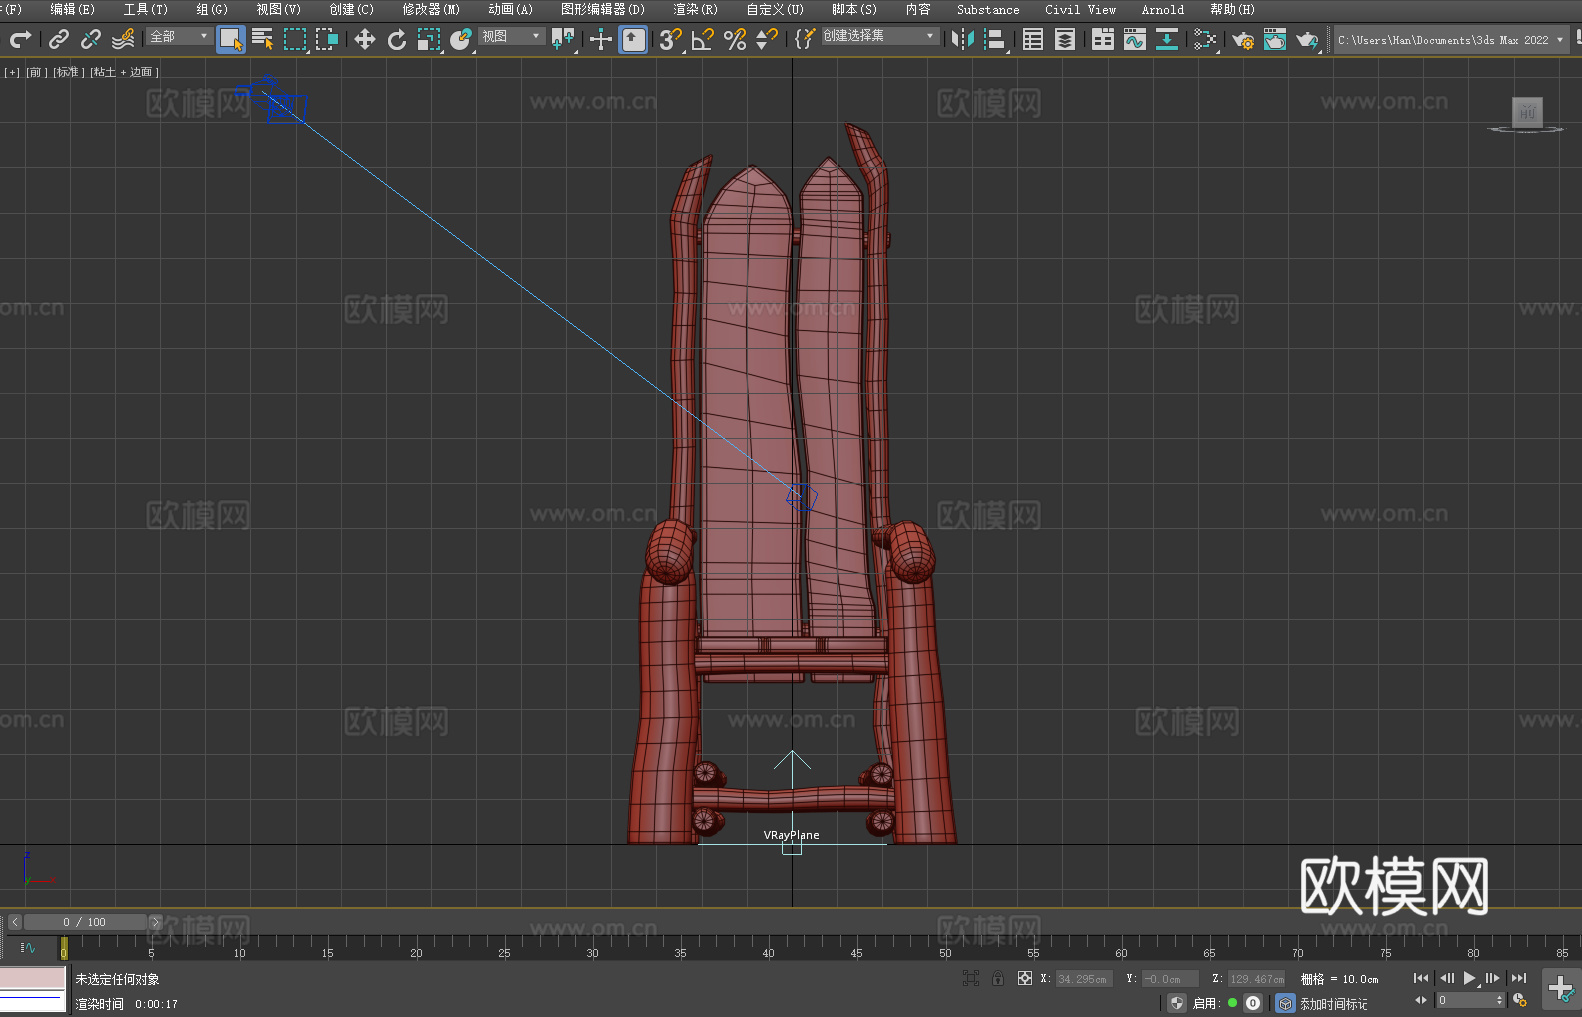The image size is (1582, 1017).
Task: Toggle the Window/Crossing selection mode
Action: click(x=327, y=39)
